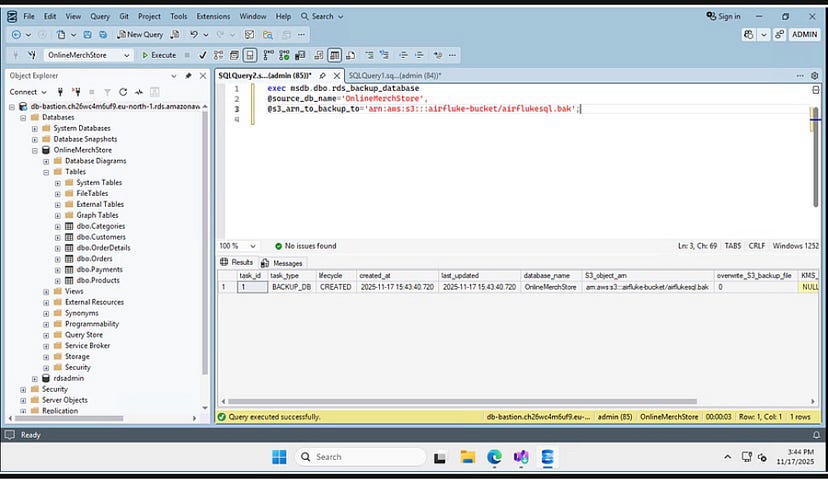Toggle Include Live Query Statistics
Viewport: 828px width, 479px height.
(284, 55)
